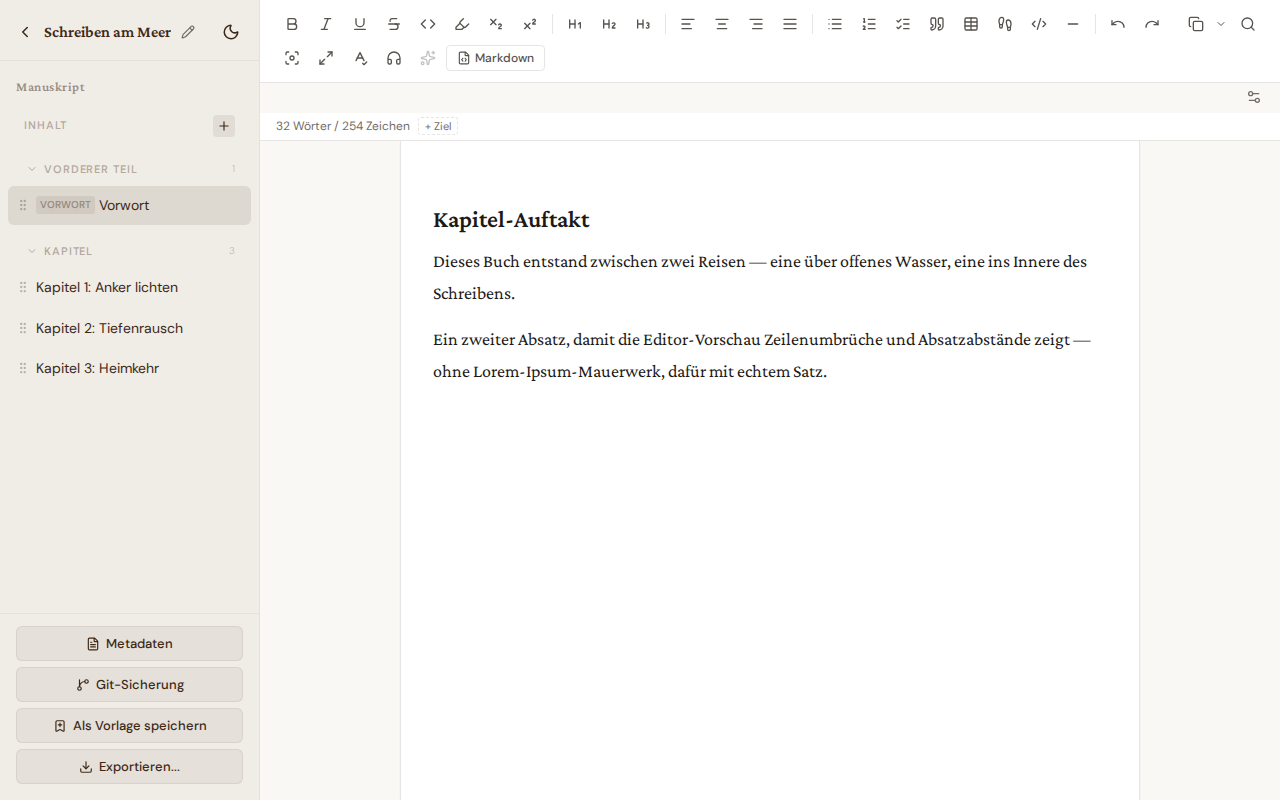Insert a horizontal rule
Image resolution: width=1280 pixels, height=800 pixels.
click(x=1073, y=24)
